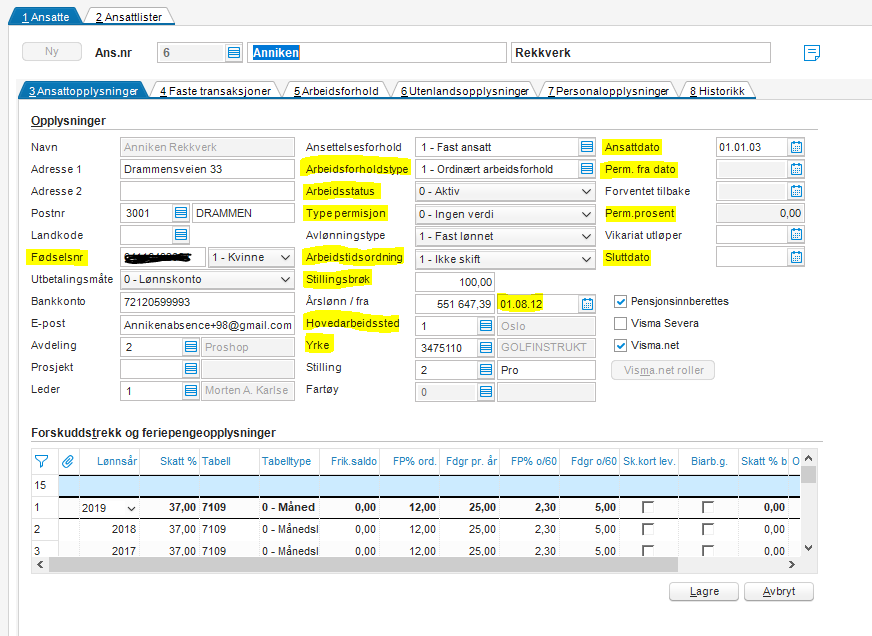Click the attachment paperclip column icon
Image resolution: width=872 pixels, height=636 pixels.
69,461
